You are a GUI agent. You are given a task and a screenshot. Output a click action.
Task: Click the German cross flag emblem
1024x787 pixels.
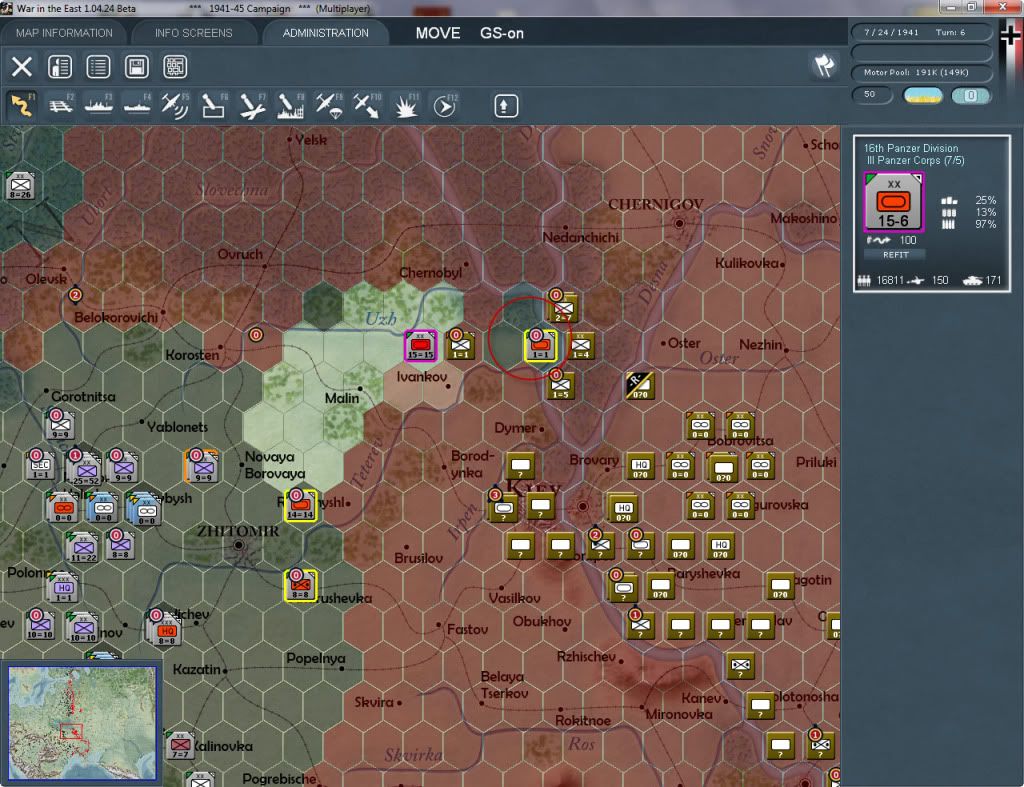(x=1010, y=35)
